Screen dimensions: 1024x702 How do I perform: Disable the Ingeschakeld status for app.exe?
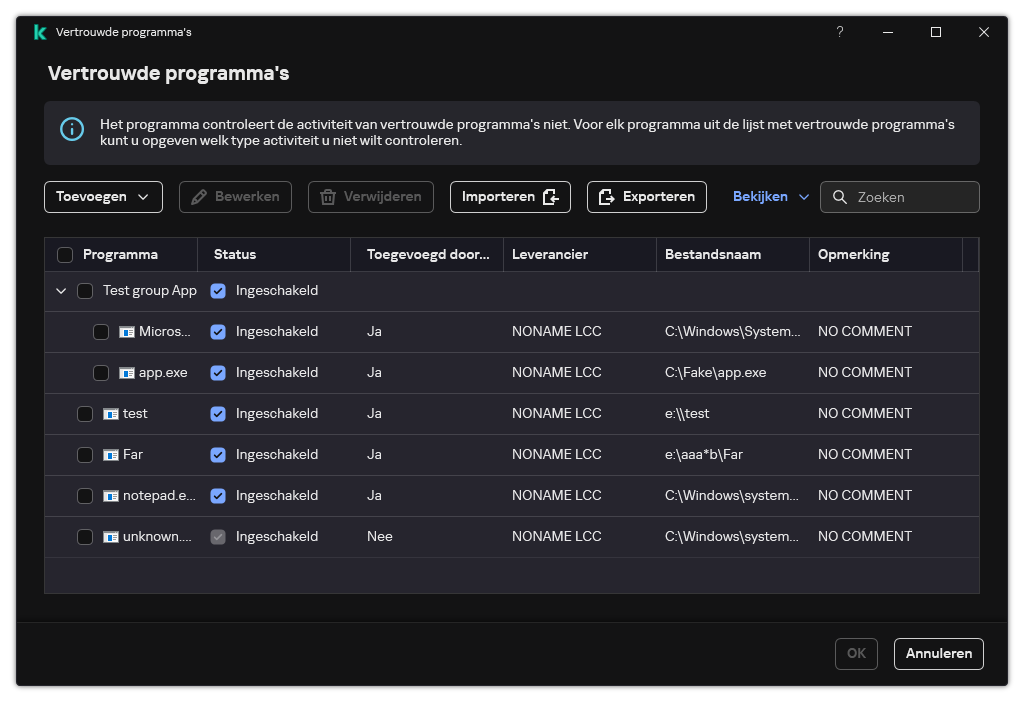[x=218, y=373]
